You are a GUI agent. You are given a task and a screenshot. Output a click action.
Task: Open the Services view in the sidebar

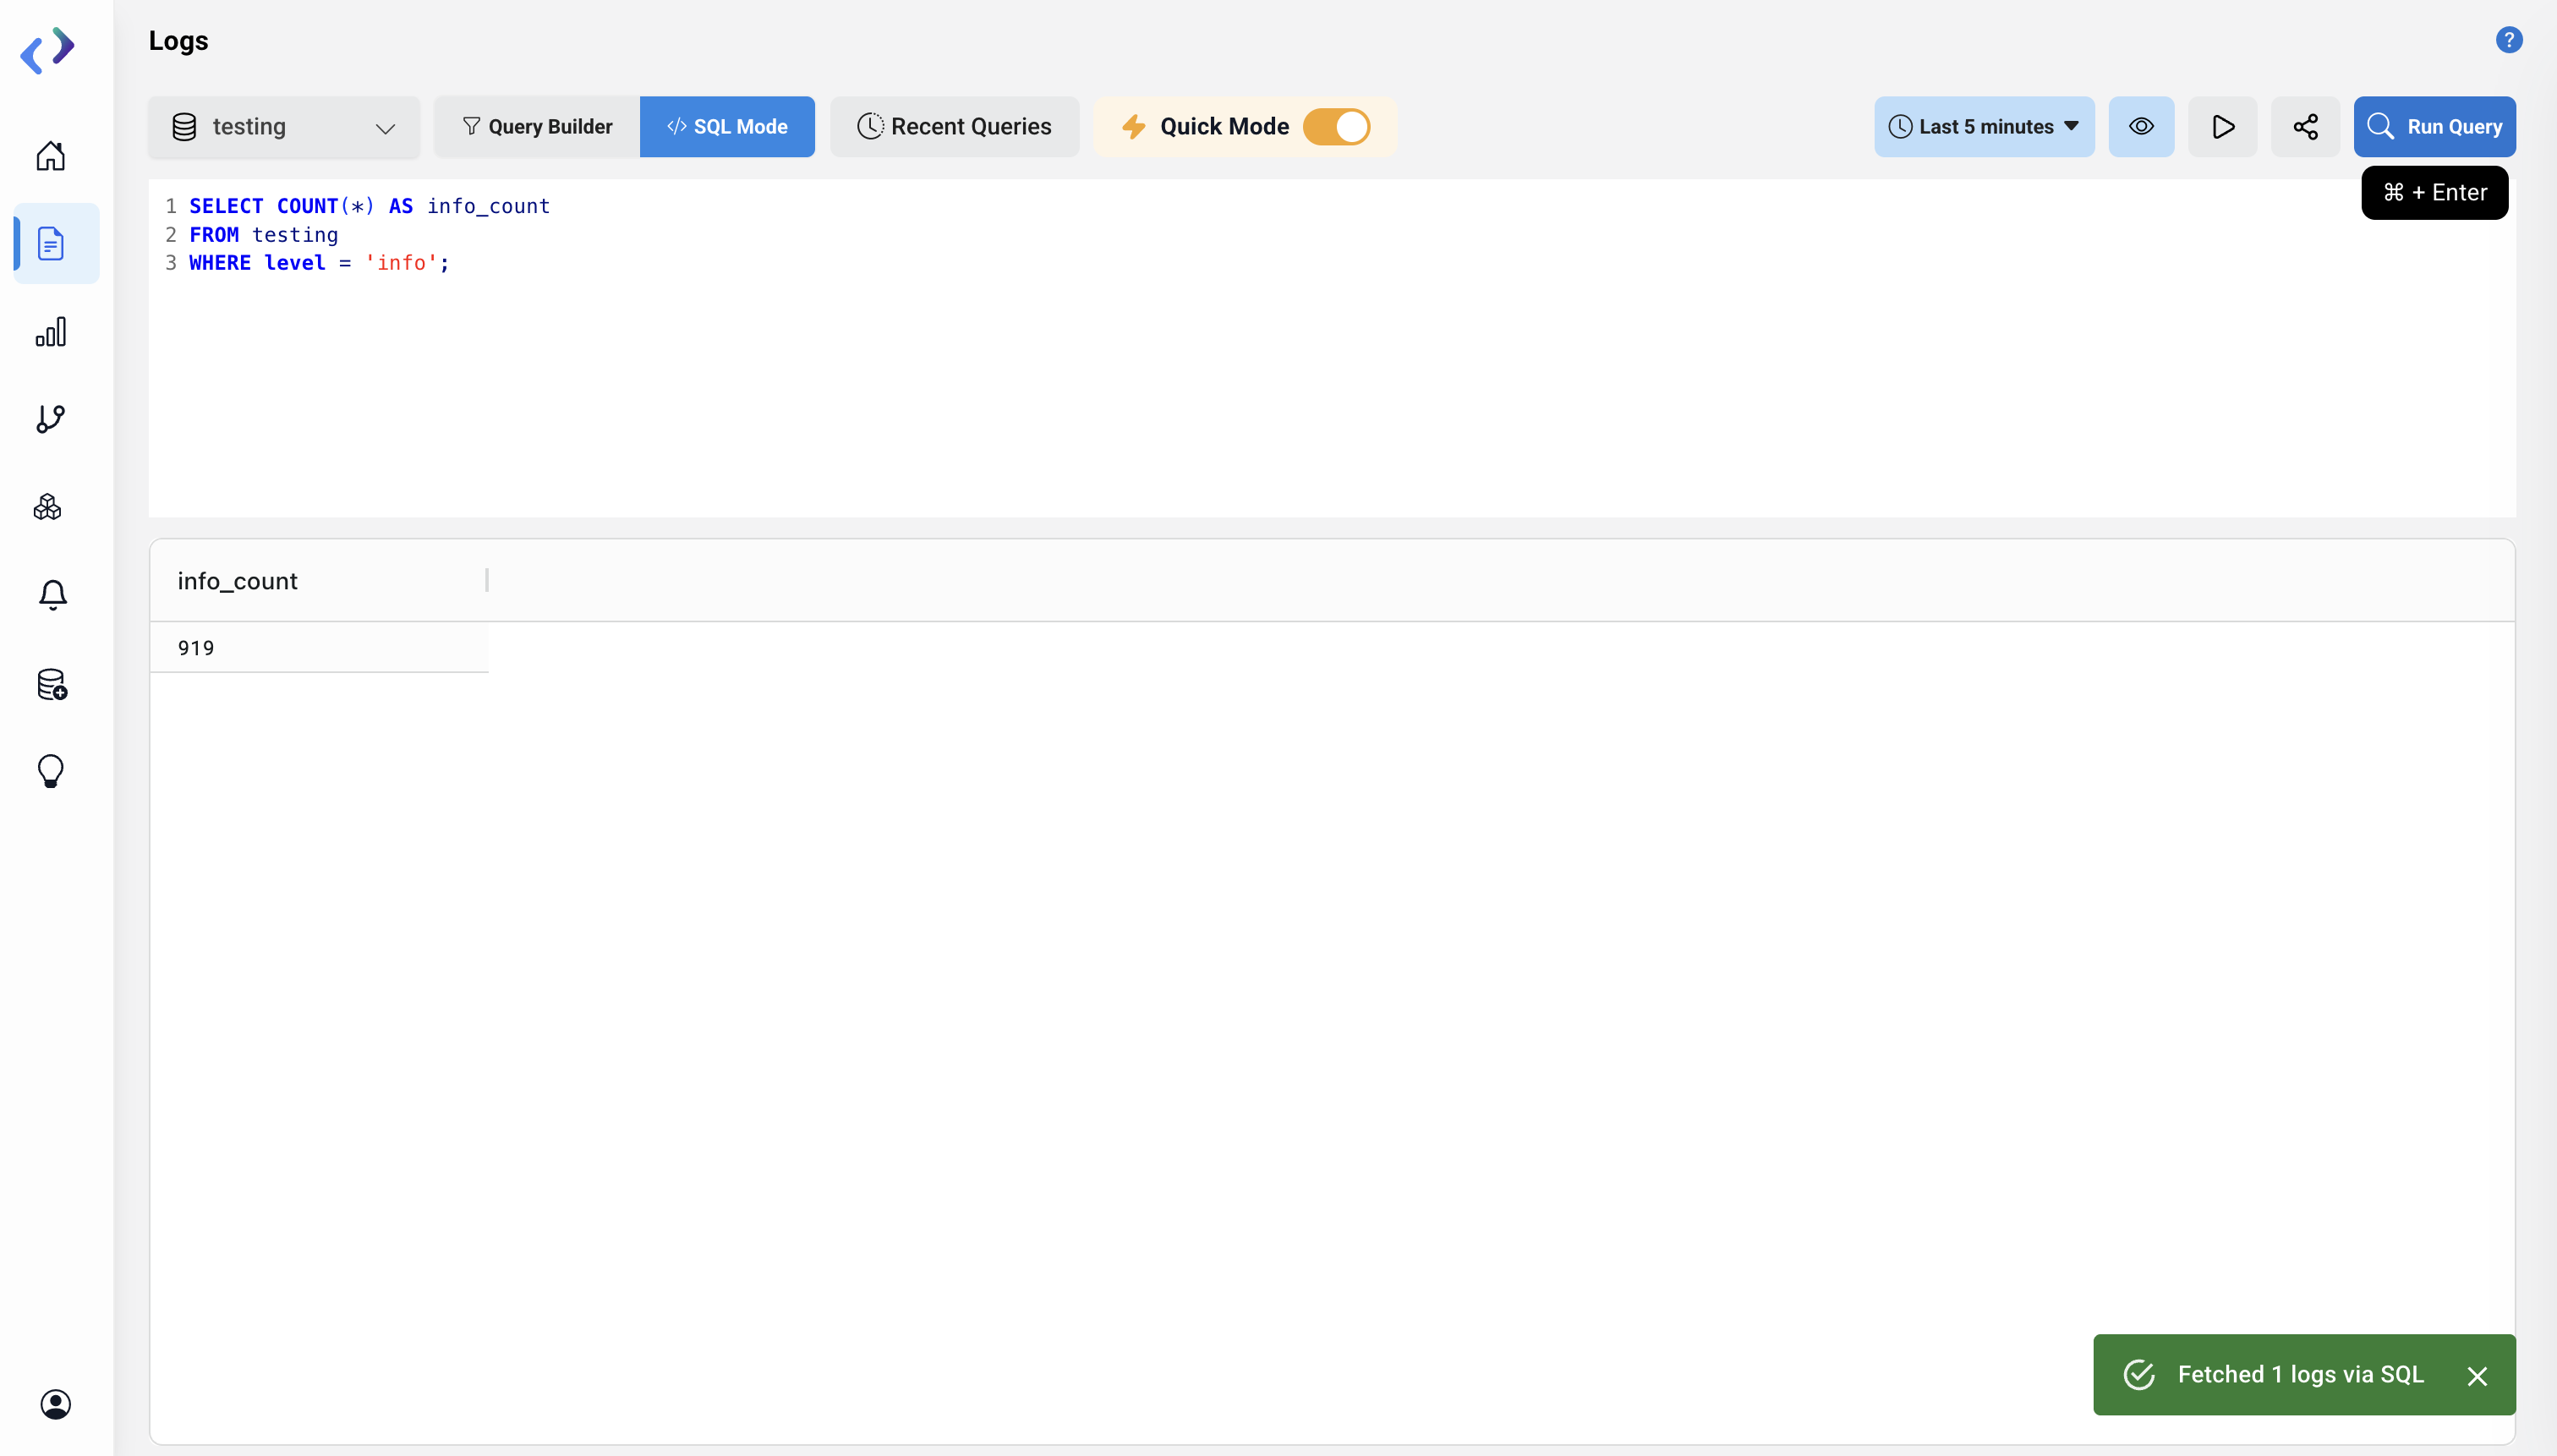tap(47, 506)
